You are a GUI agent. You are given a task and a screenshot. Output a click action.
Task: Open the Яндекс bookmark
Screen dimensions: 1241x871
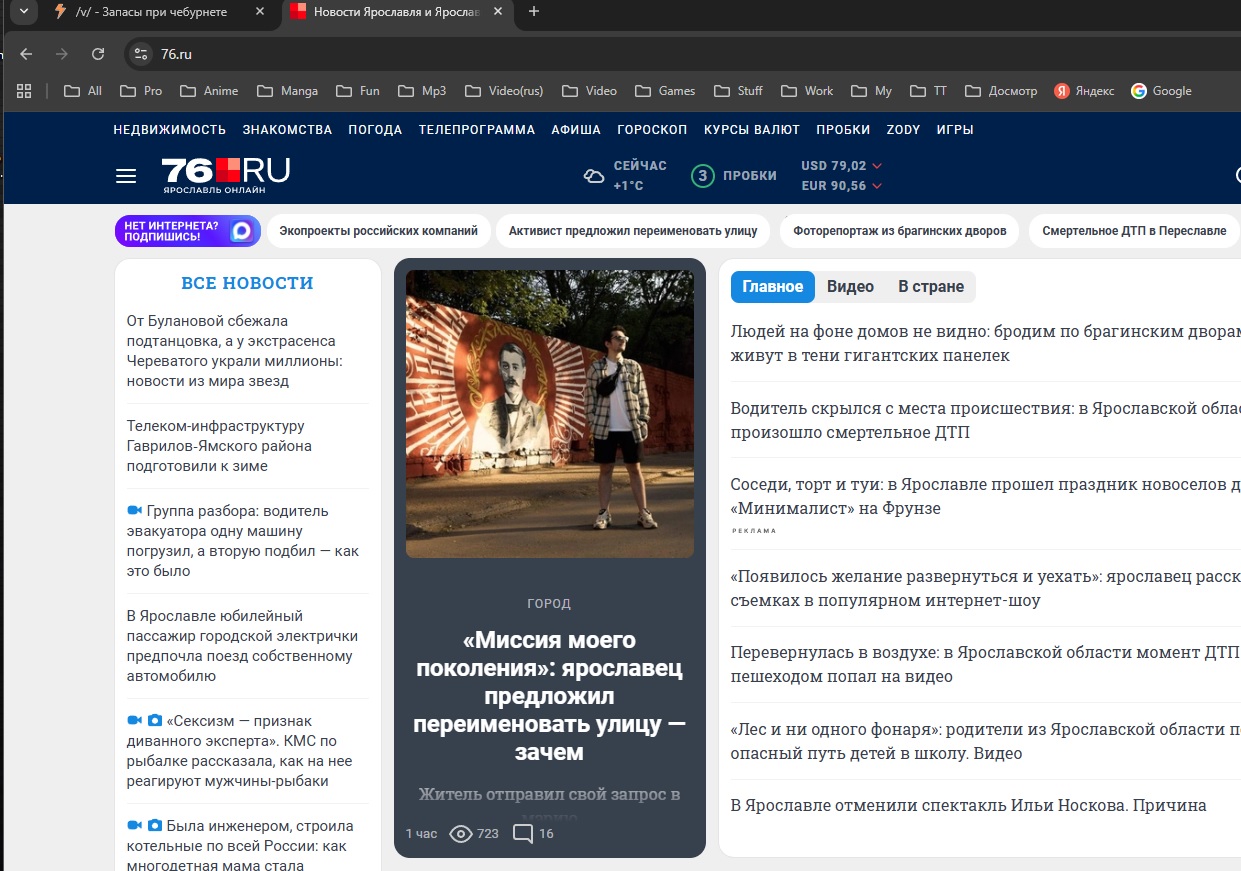click(1084, 91)
